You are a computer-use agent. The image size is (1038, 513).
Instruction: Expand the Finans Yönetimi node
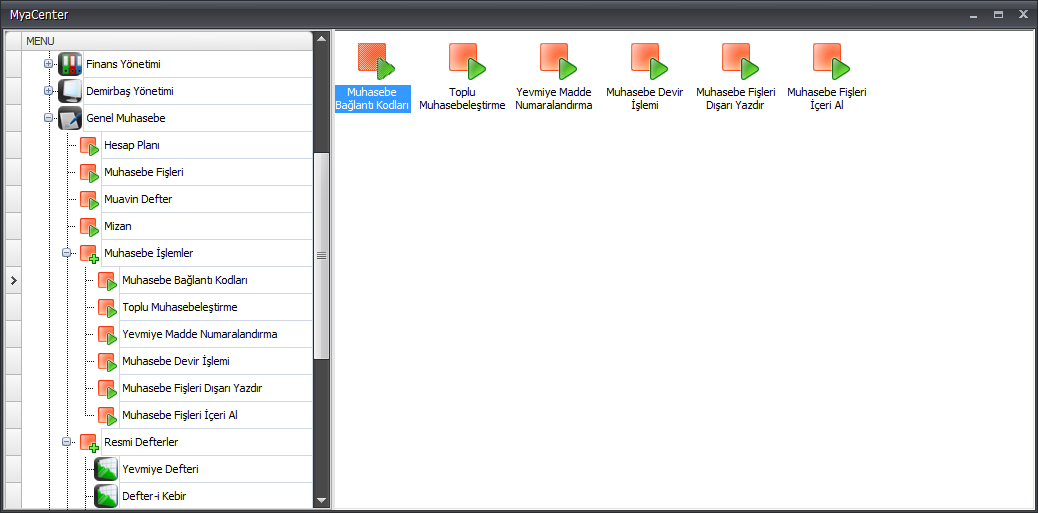[48, 64]
